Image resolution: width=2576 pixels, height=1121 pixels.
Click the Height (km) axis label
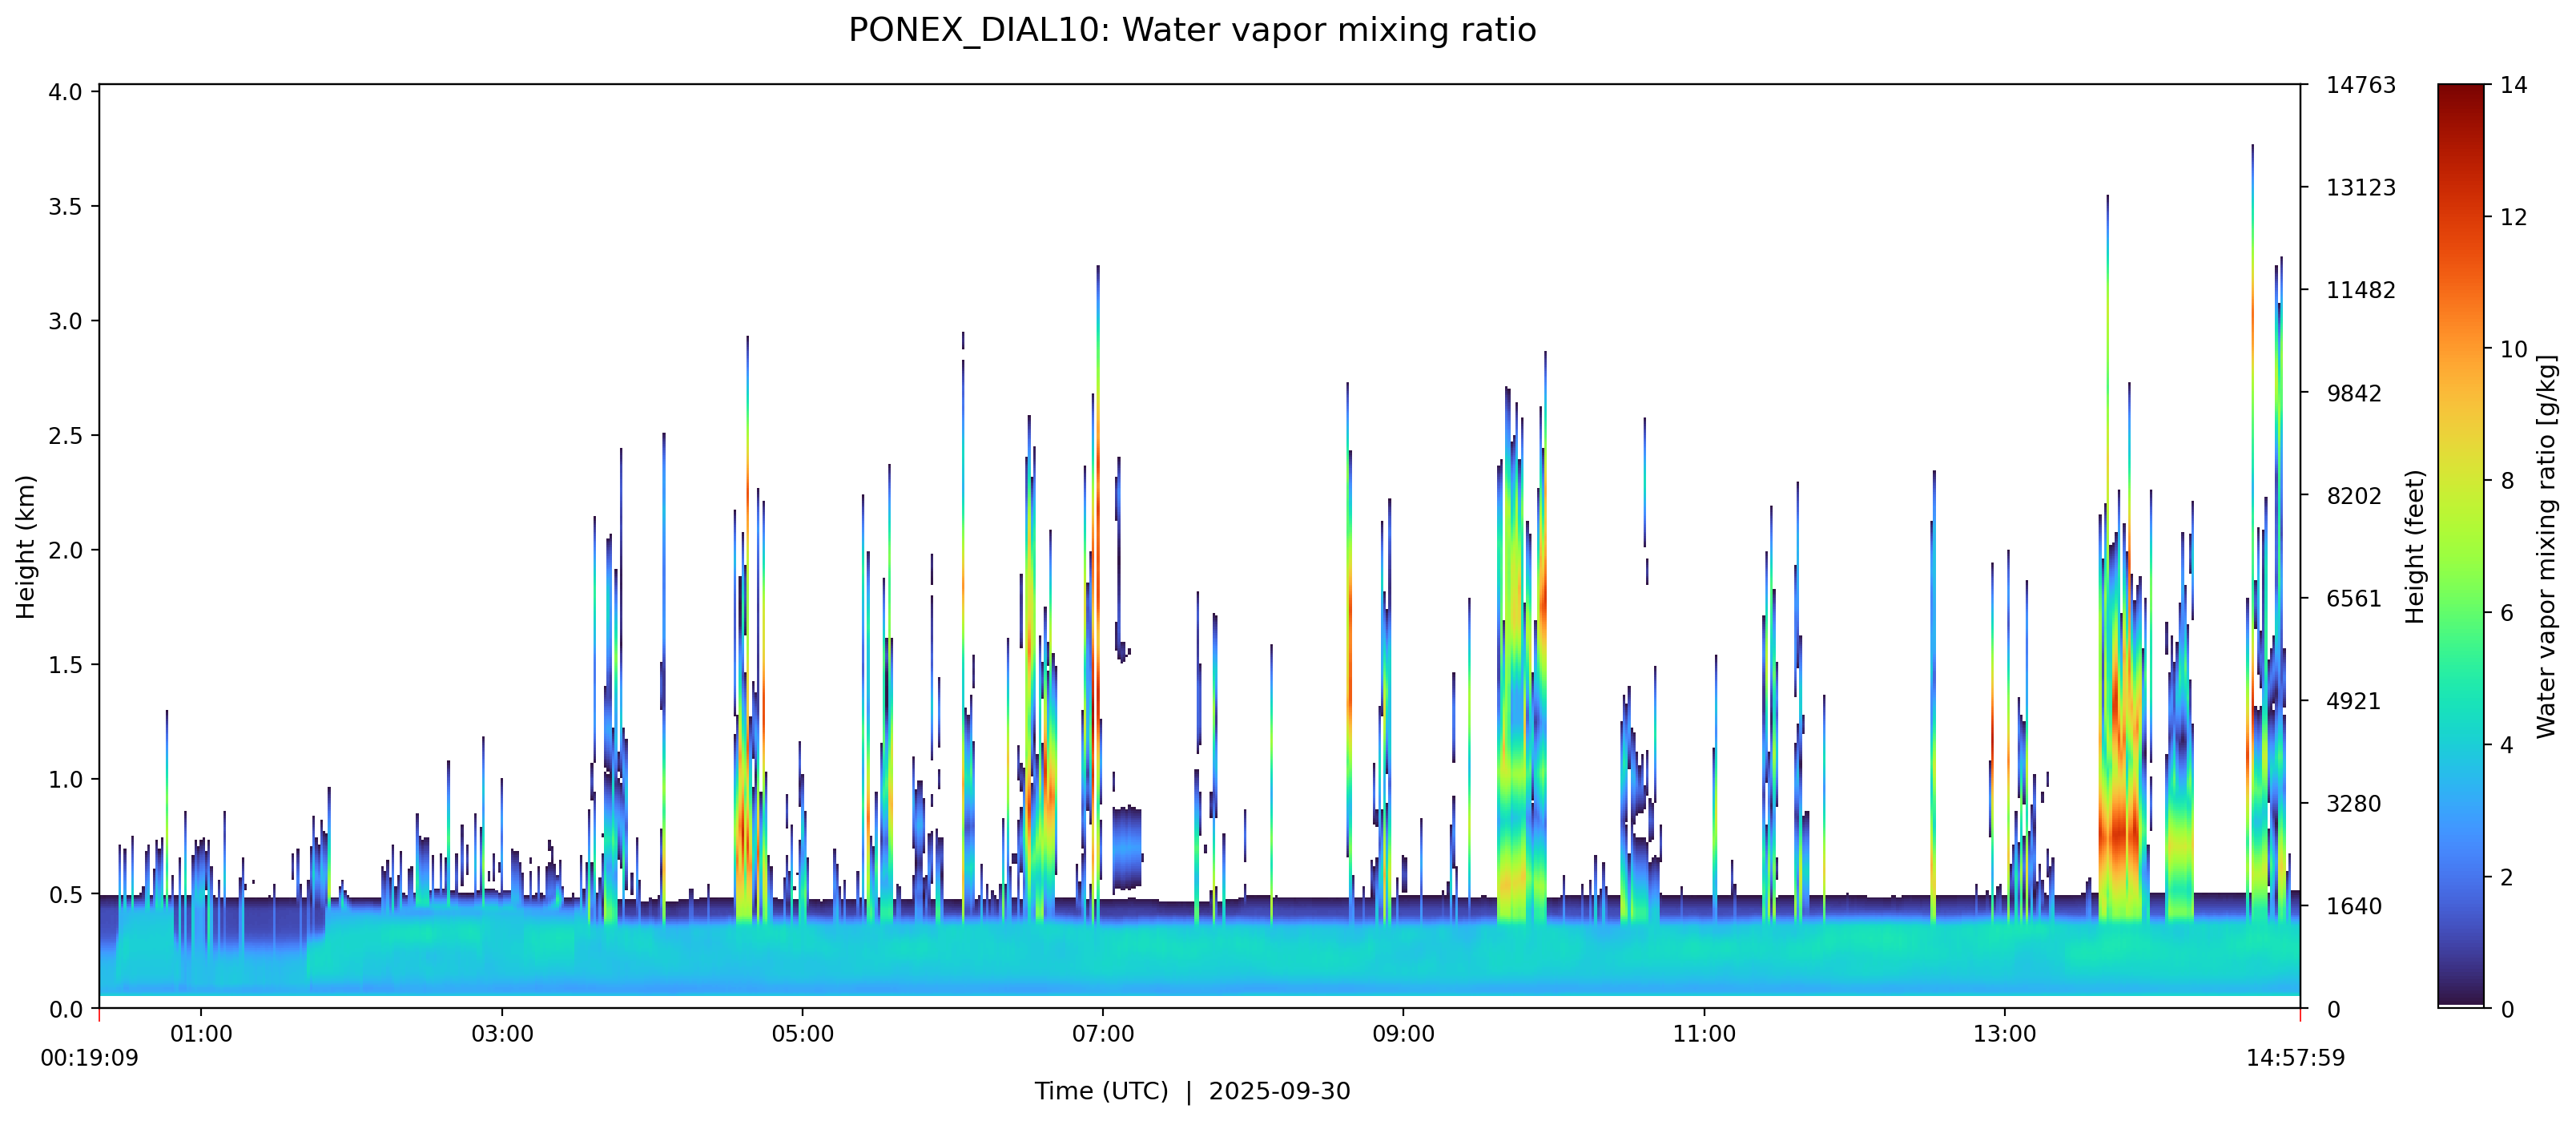tap(26, 547)
